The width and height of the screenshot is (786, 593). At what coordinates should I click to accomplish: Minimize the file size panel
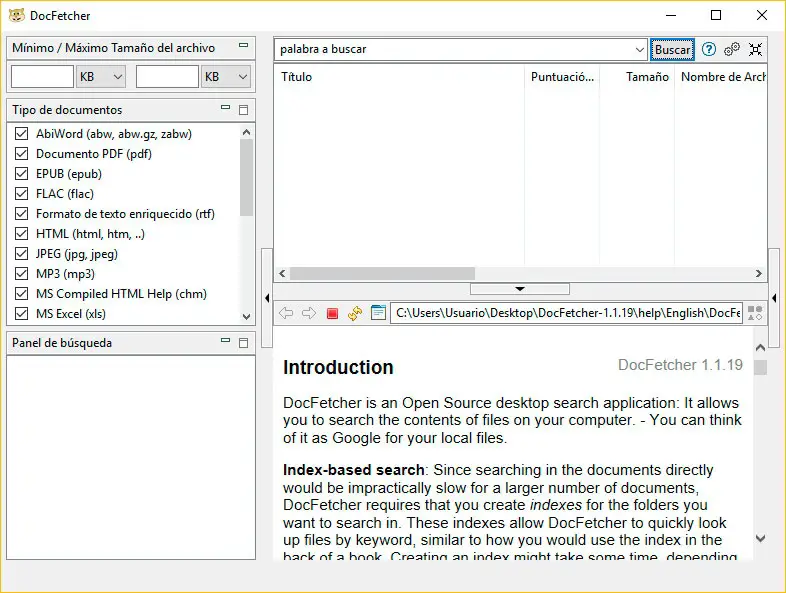click(x=244, y=45)
